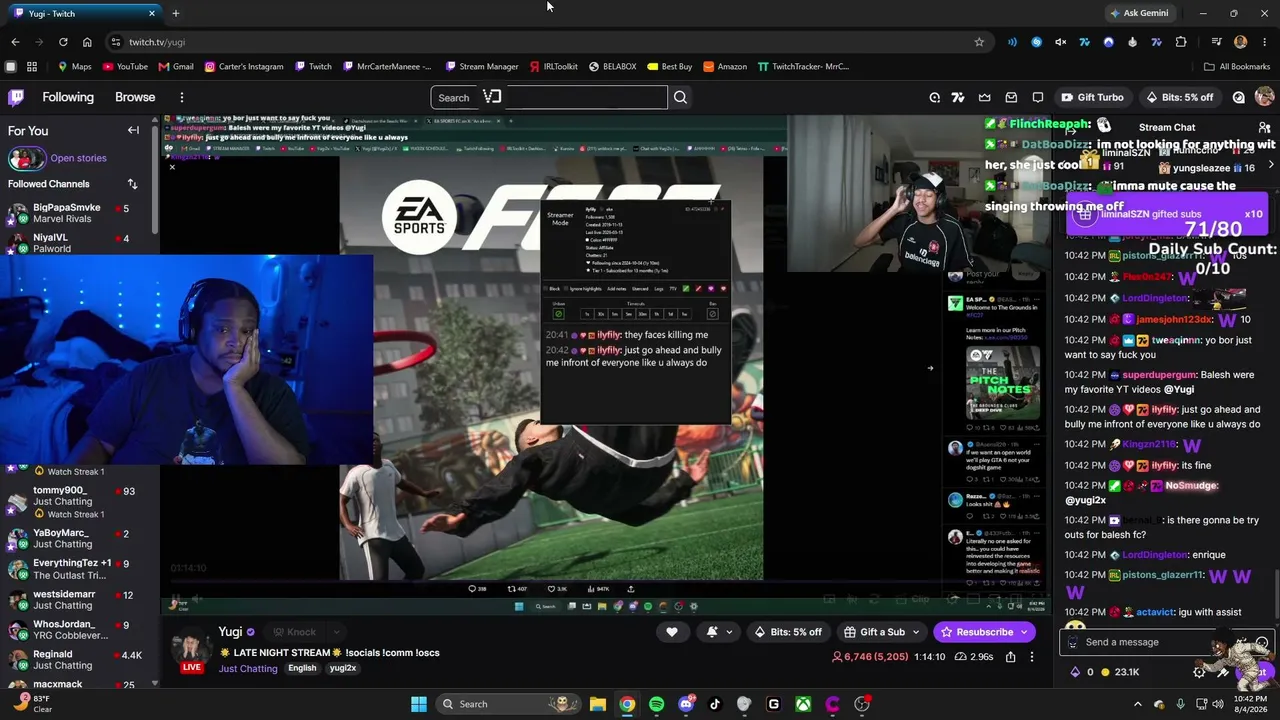
Task: Go back to the previous page in Chrome
Action: point(15,42)
